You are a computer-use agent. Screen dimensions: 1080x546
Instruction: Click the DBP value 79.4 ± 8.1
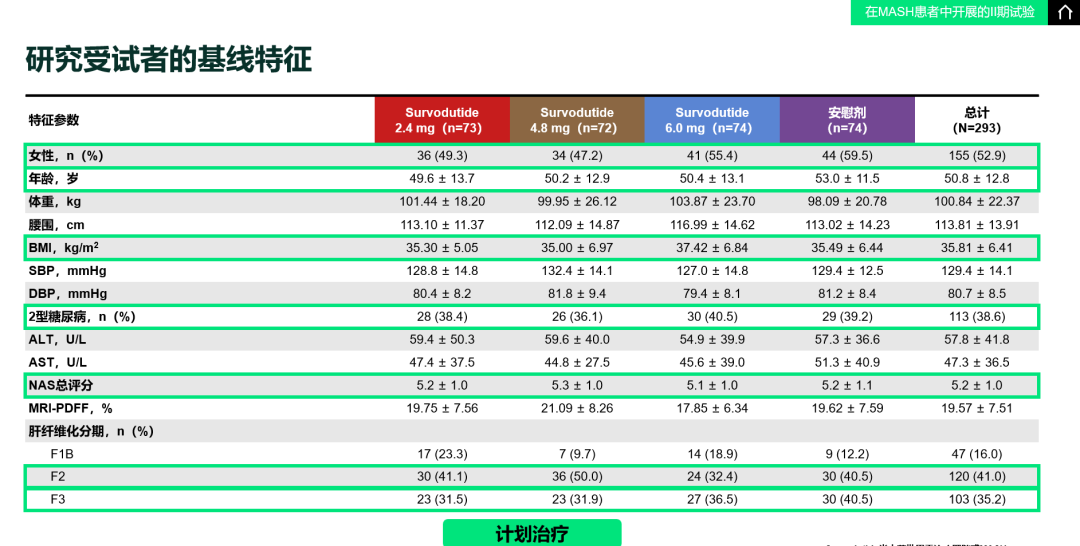coord(712,293)
